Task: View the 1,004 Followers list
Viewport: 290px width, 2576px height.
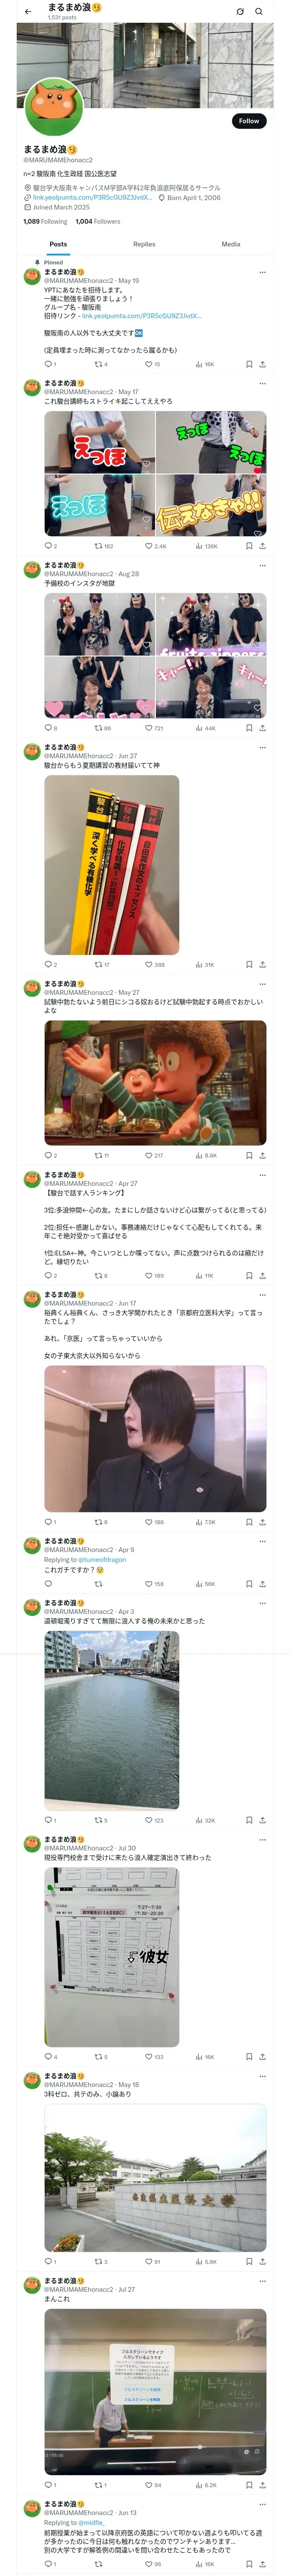Action: click(x=98, y=222)
